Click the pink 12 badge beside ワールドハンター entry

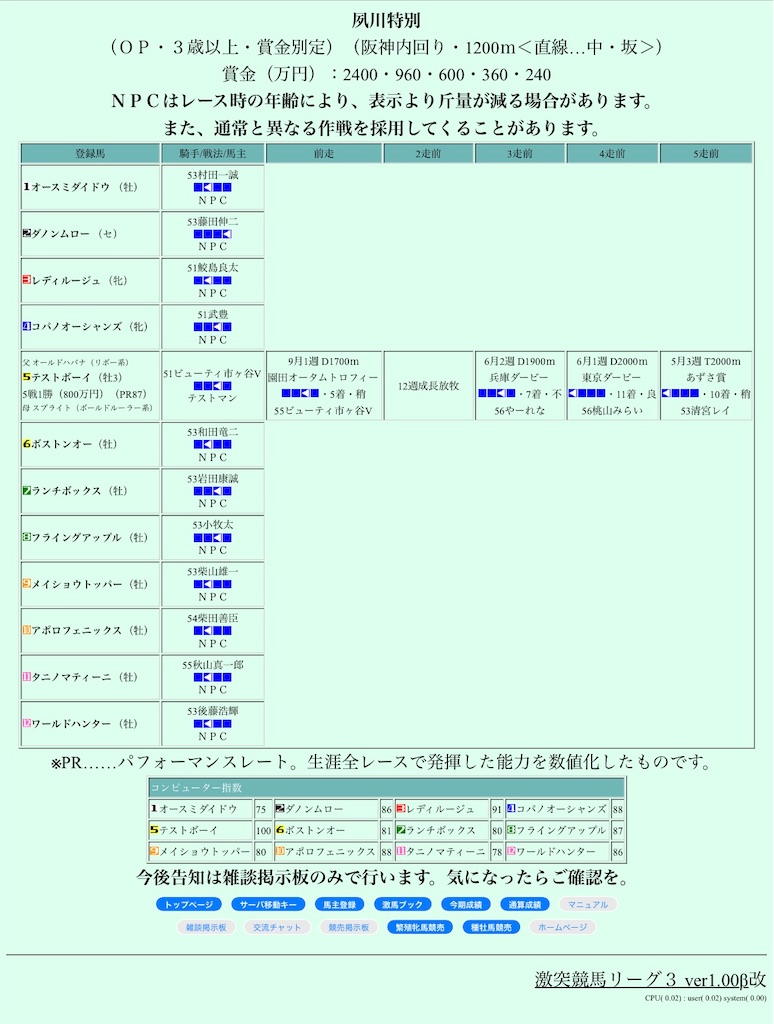coord(27,723)
